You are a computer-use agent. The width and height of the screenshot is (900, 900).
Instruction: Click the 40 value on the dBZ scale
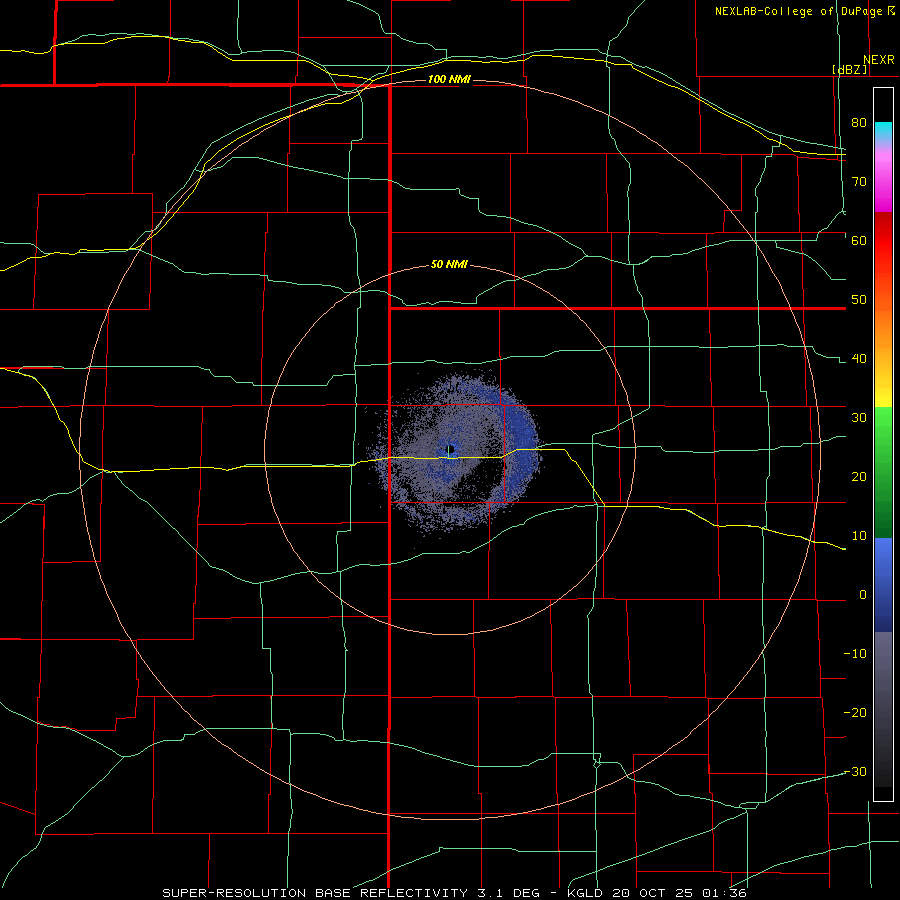click(x=859, y=359)
